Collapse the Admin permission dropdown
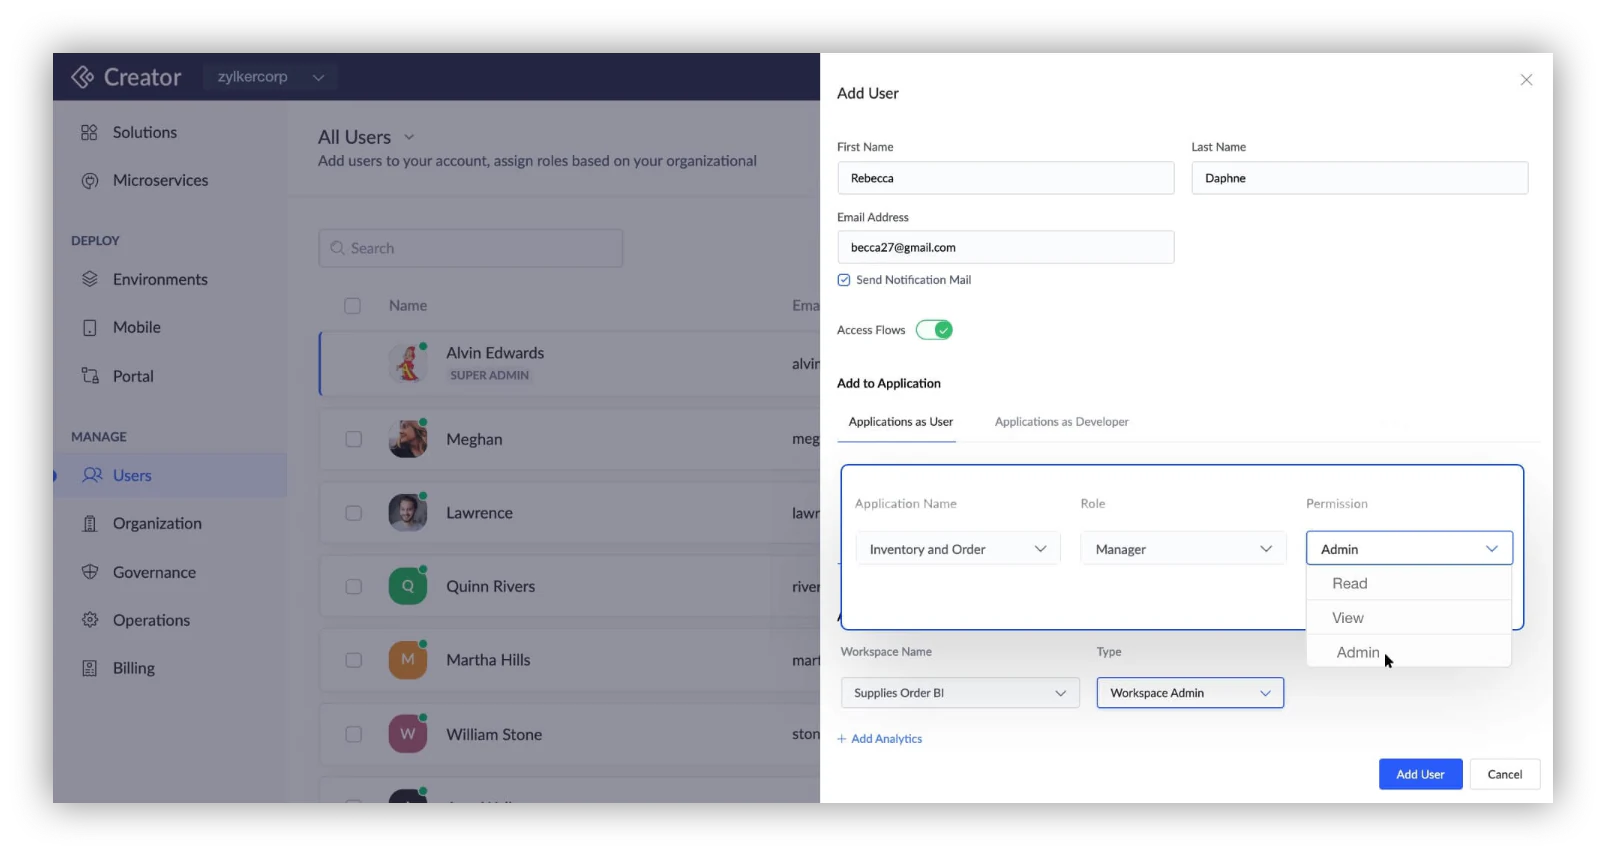Image resolution: width=1606 pixels, height=856 pixels. [x=1409, y=549]
